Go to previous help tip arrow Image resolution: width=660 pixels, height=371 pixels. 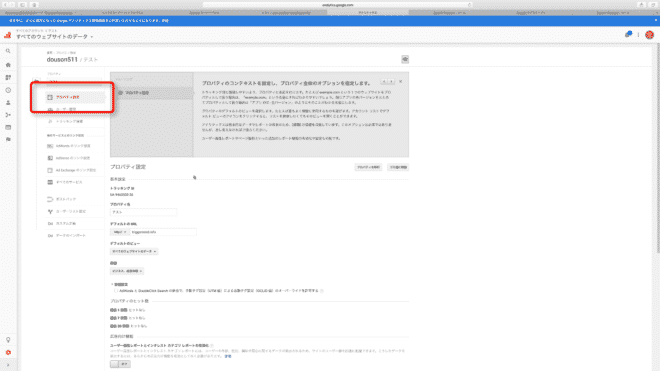(384, 81)
